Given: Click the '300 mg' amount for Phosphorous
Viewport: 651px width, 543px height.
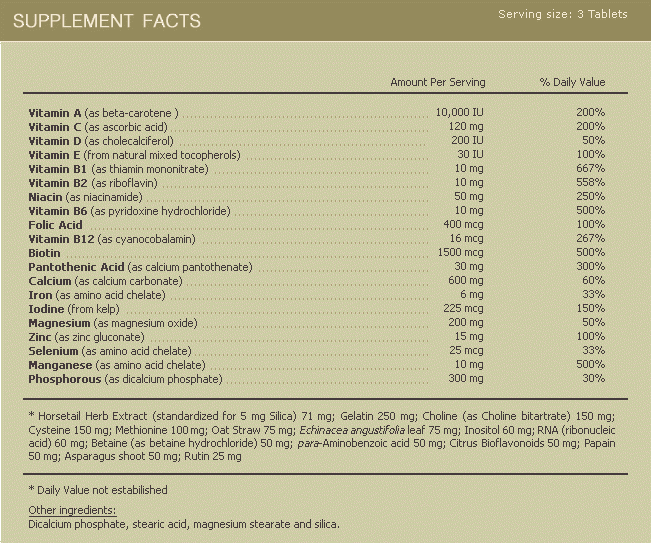Looking at the screenshot, I should tap(466, 379).
